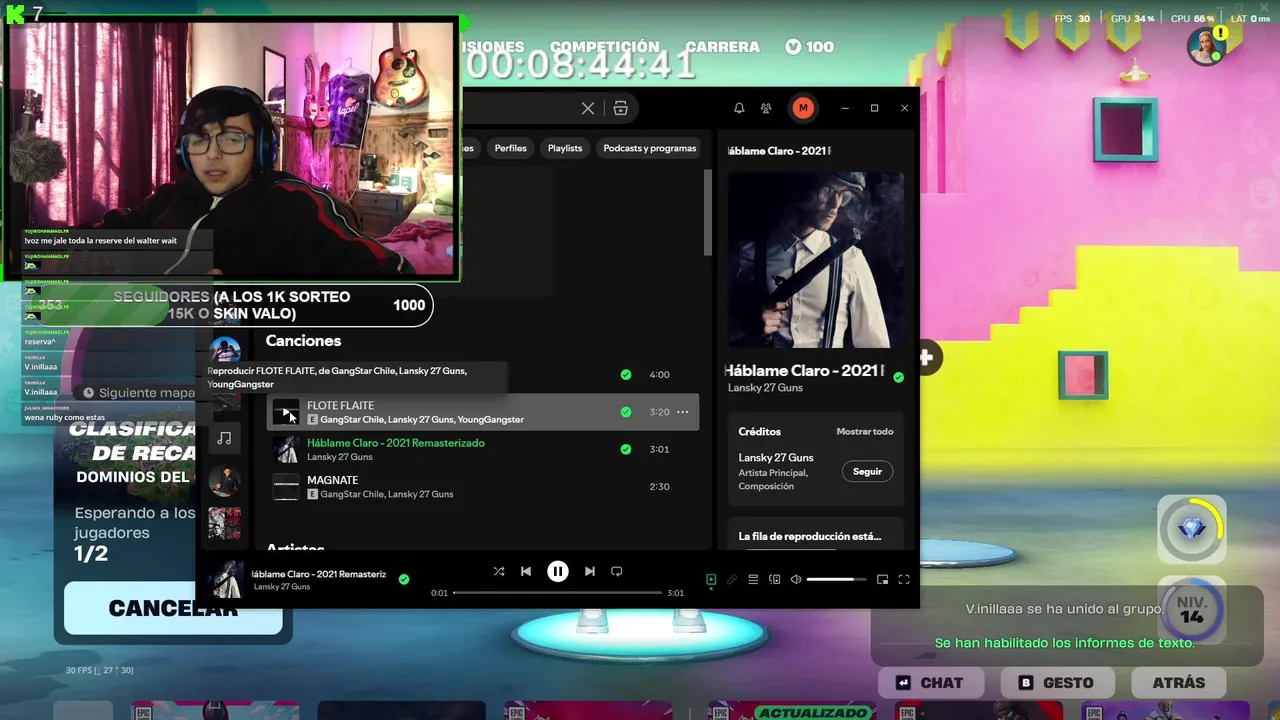This screenshot has height=720, width=1280.
Task: Open the ACTUALIZADO game tile
Action: point(790,710)
